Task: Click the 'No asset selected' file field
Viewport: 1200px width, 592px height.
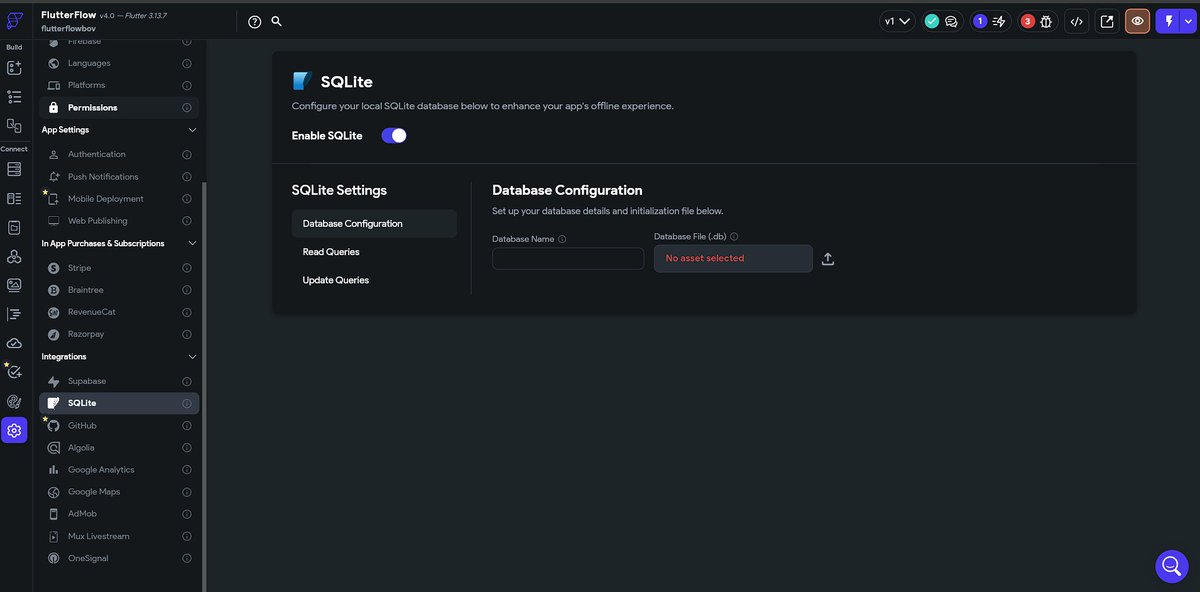Action: pyautogui.click(x=733, y=258)
